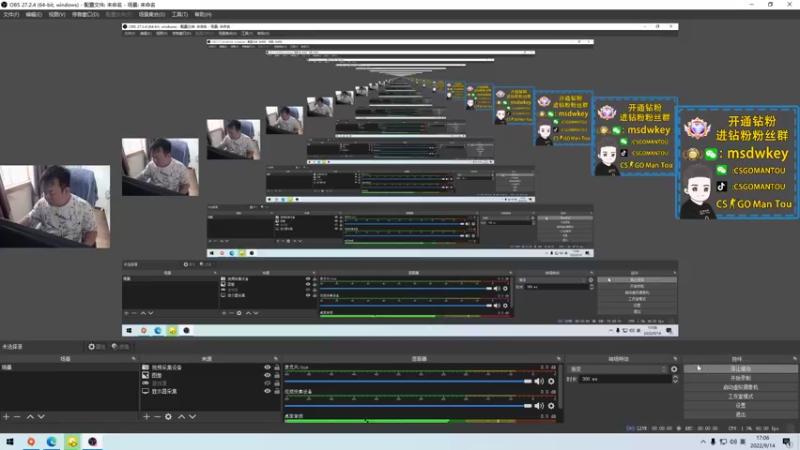Open the 场景集合(S) menu

coord(152,14)
